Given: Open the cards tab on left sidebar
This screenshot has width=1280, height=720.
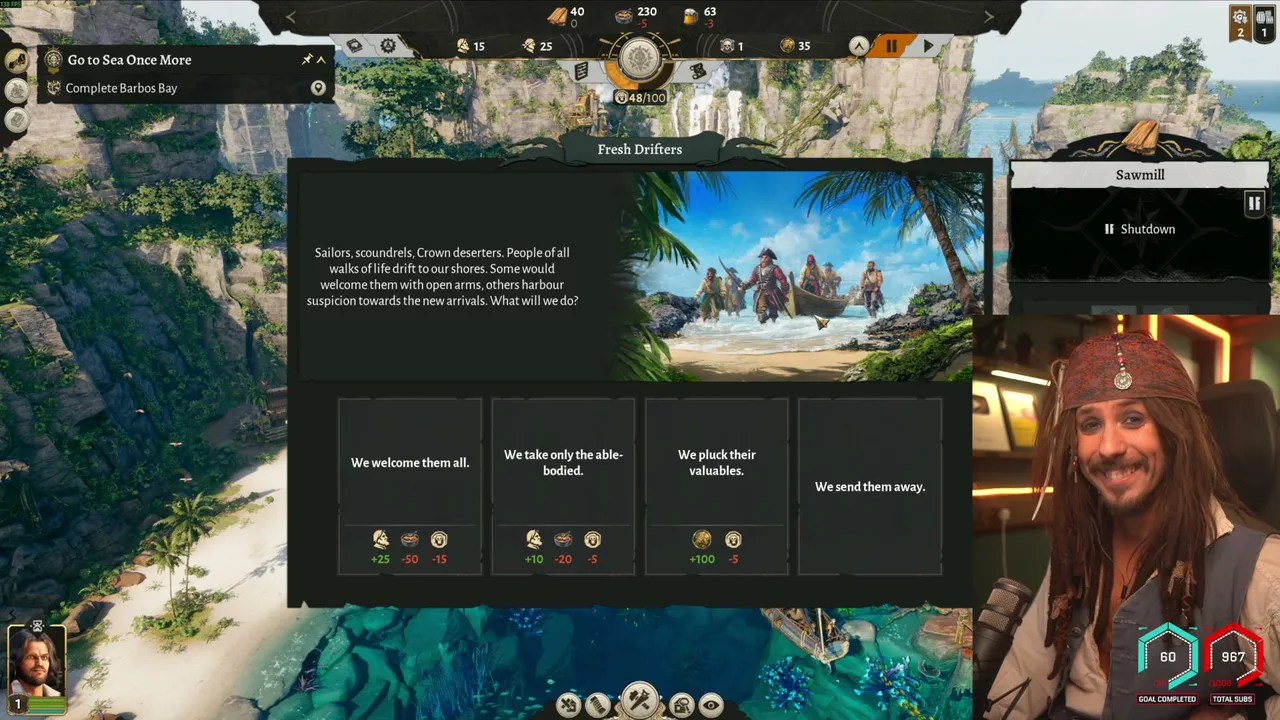Looking at the screenshot, I should [17, 119].
